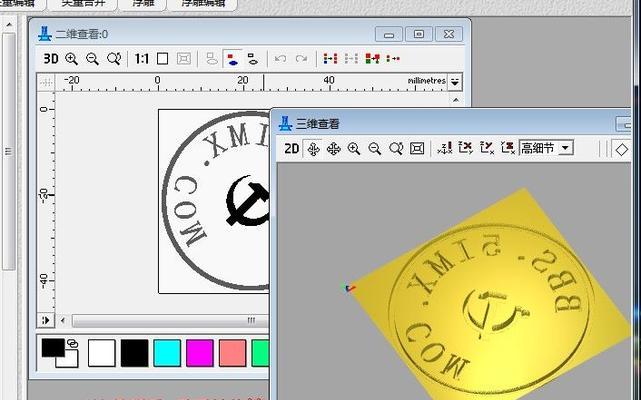The height and width of the screenshot is (400, 641).
Task: Click the last small red-dotted link icon
Action: click(x=393, y=59)
